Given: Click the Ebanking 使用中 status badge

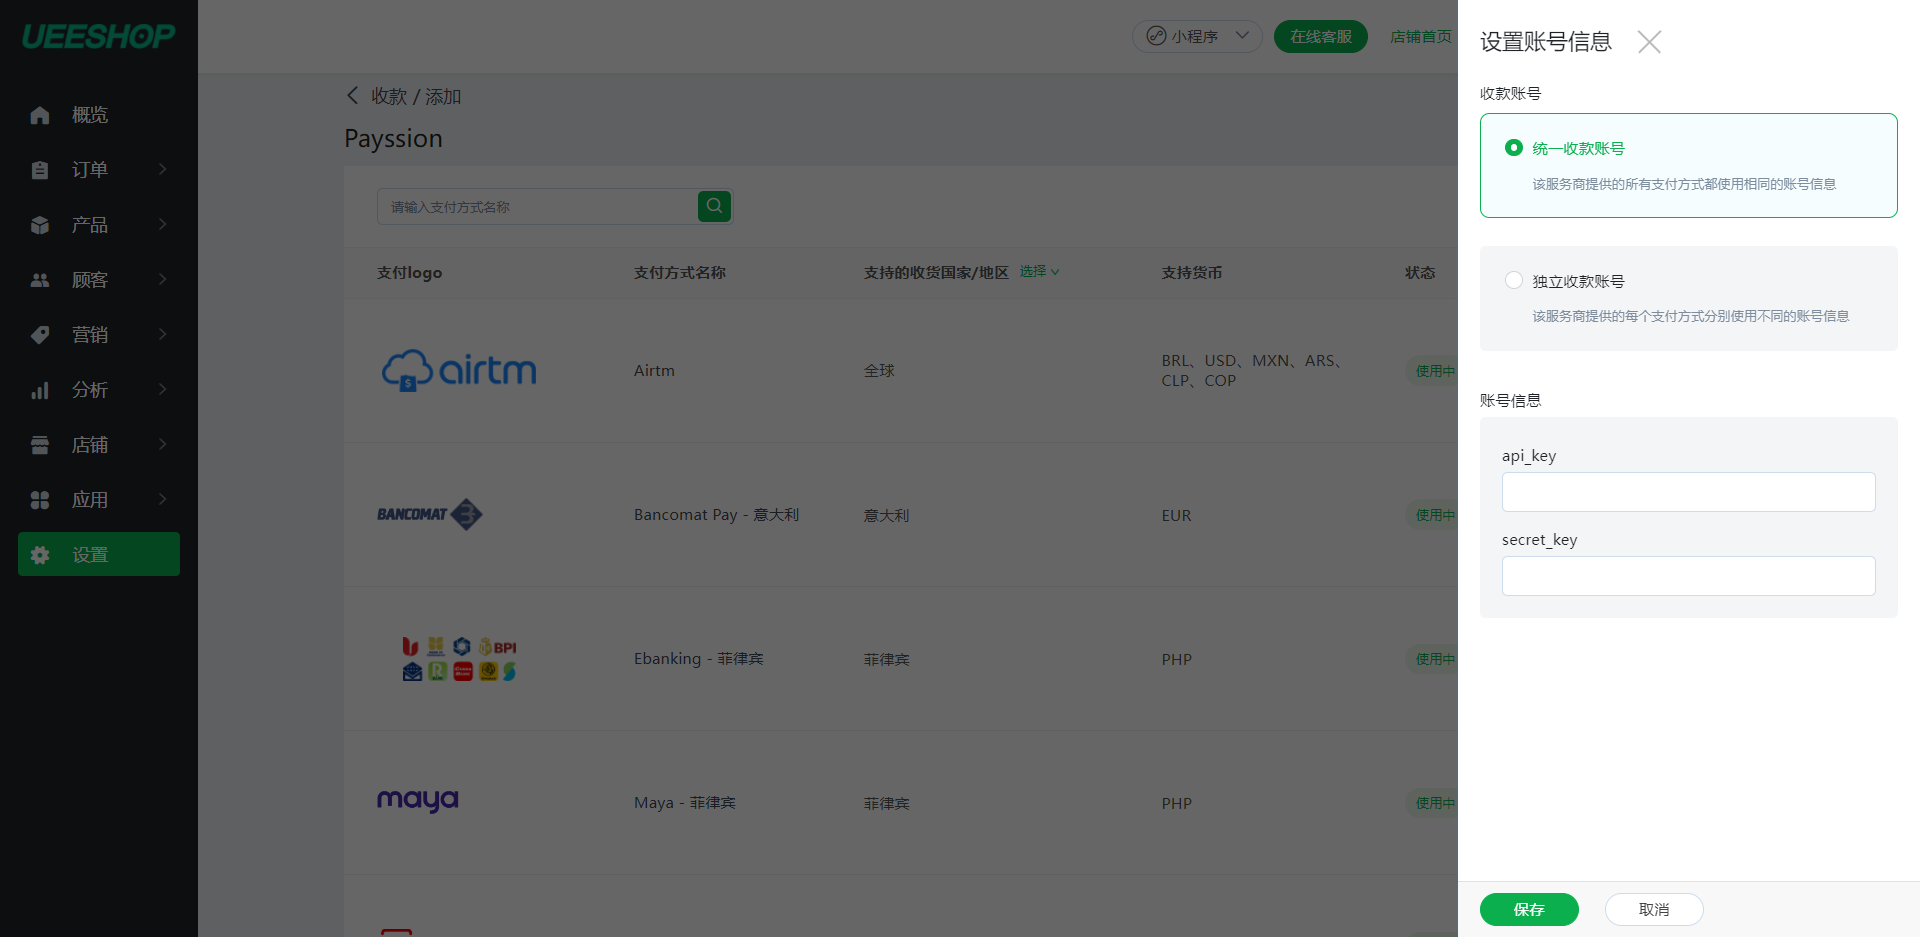Looking at the screenshot, I should pos(1433,659).
